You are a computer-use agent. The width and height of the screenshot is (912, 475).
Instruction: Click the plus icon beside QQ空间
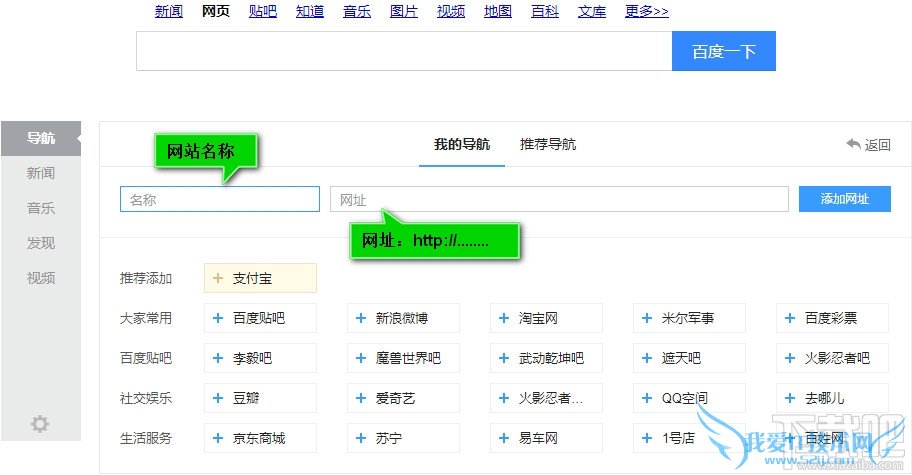pyautogui.click(x=647, y=398)
